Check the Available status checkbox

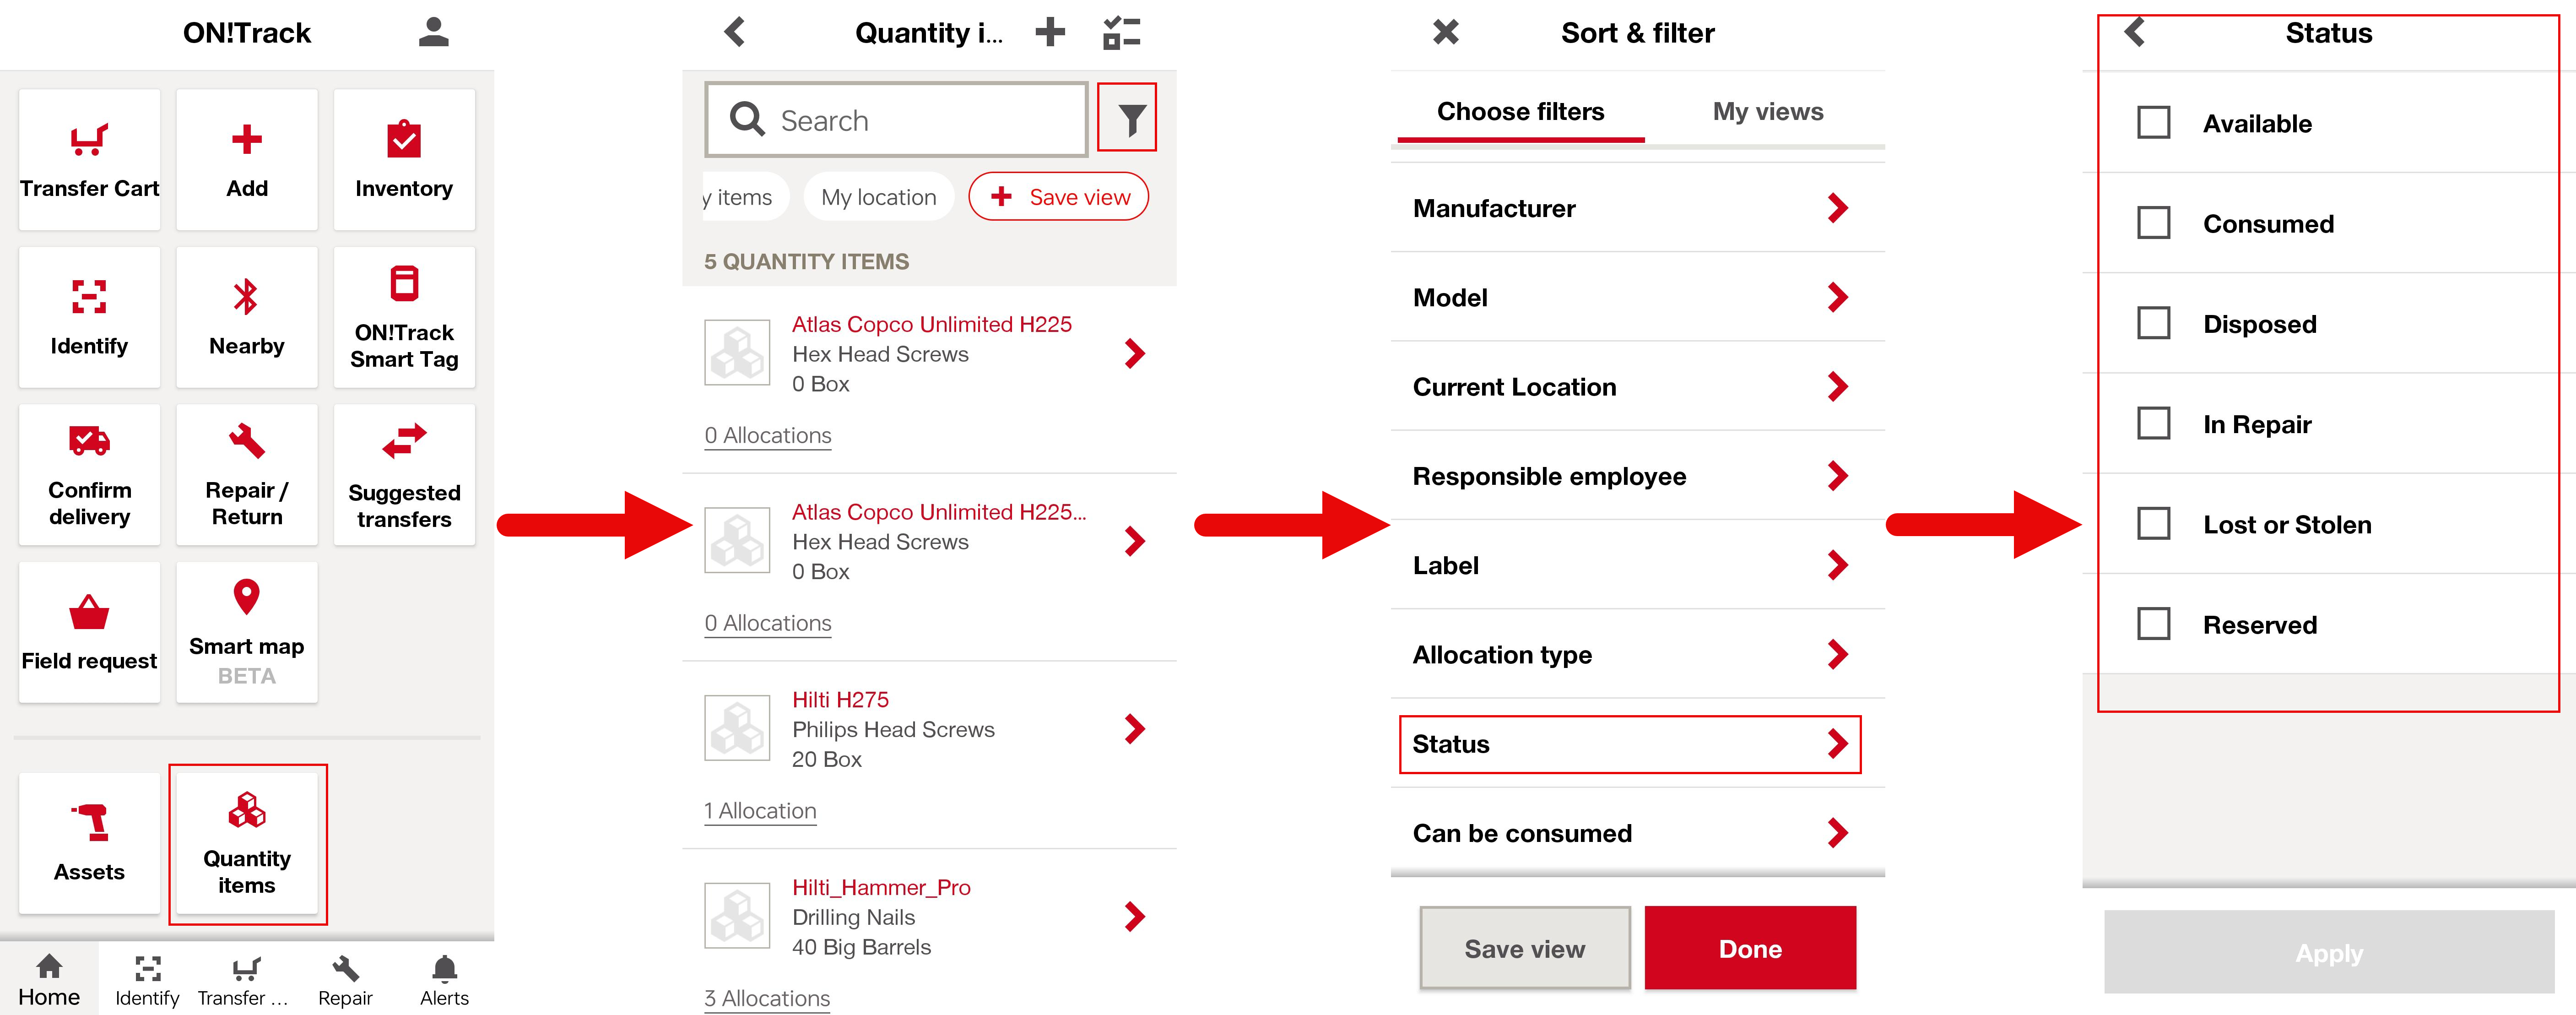[2153, 123]
